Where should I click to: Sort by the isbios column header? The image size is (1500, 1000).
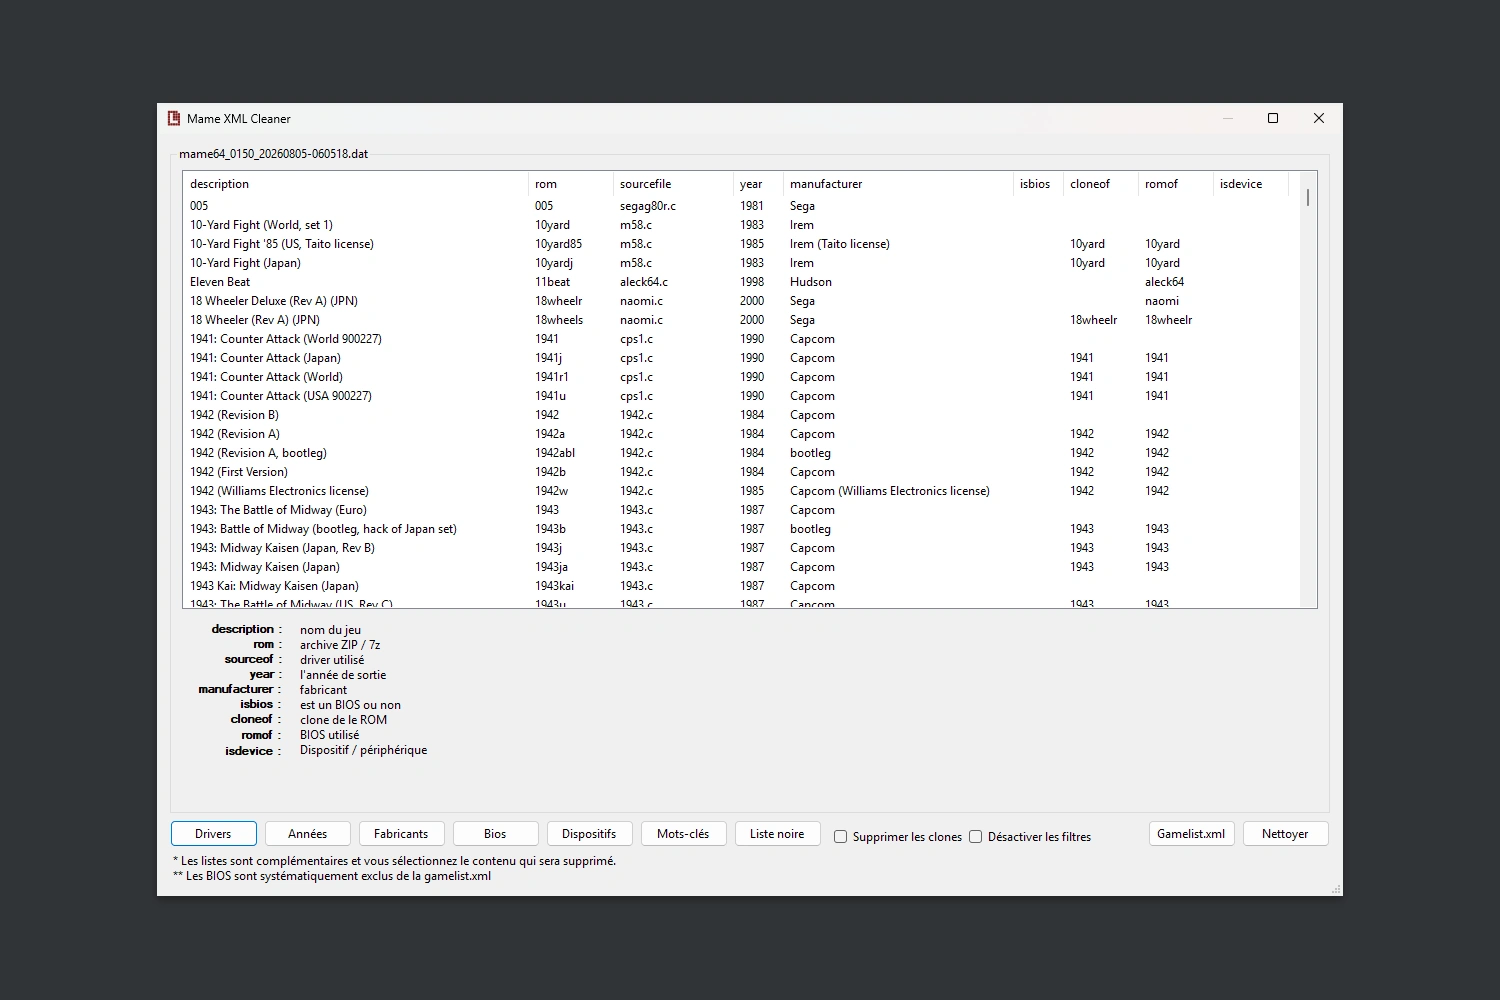(x=1038, y=184)
